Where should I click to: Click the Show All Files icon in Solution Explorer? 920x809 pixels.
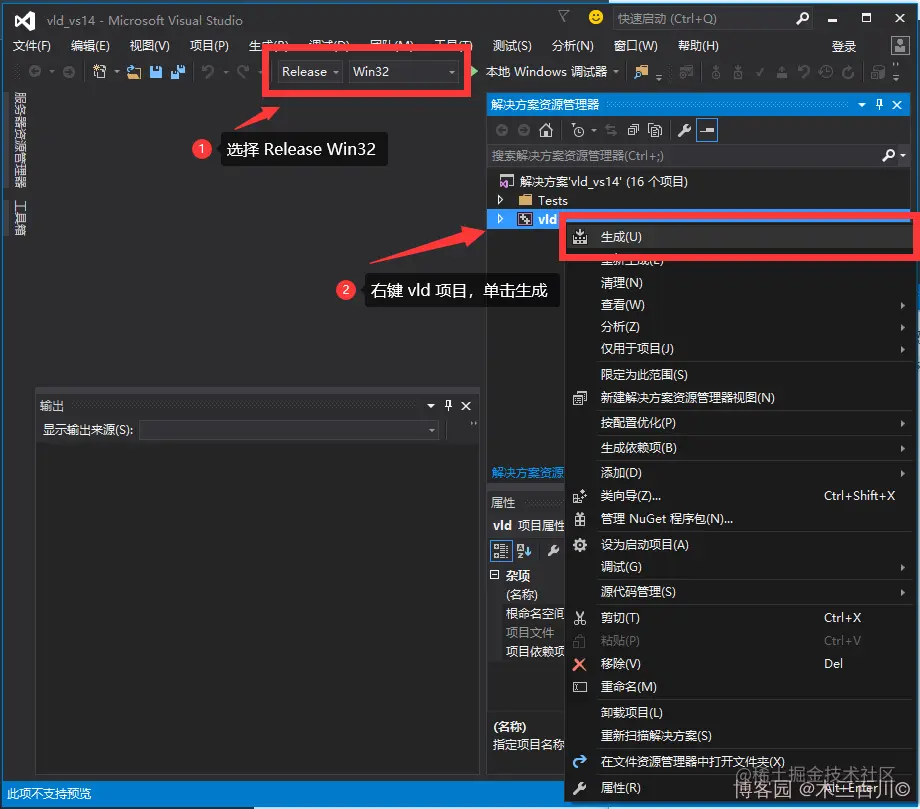click(x=655, y=130)
